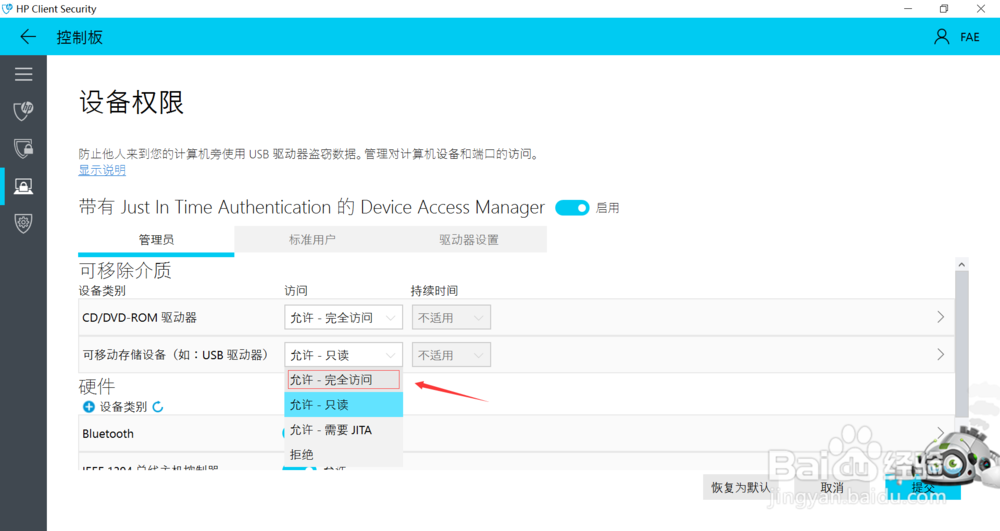Image resolution: width=1000 pixels, height=531 pixels.
Task: Choose 允许 - 只读 option in list
Action: (343, 405)
